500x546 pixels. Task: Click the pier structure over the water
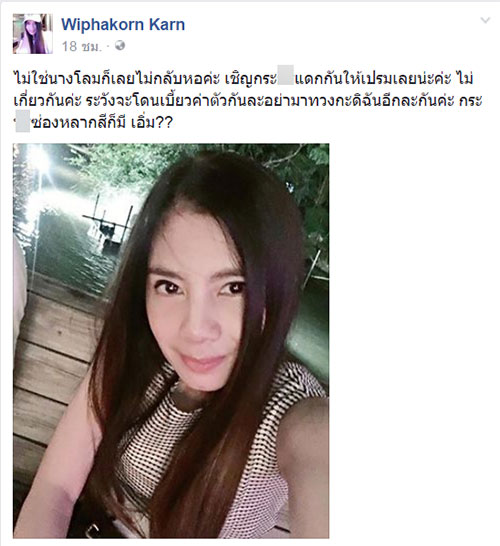[x=106, y=223]
